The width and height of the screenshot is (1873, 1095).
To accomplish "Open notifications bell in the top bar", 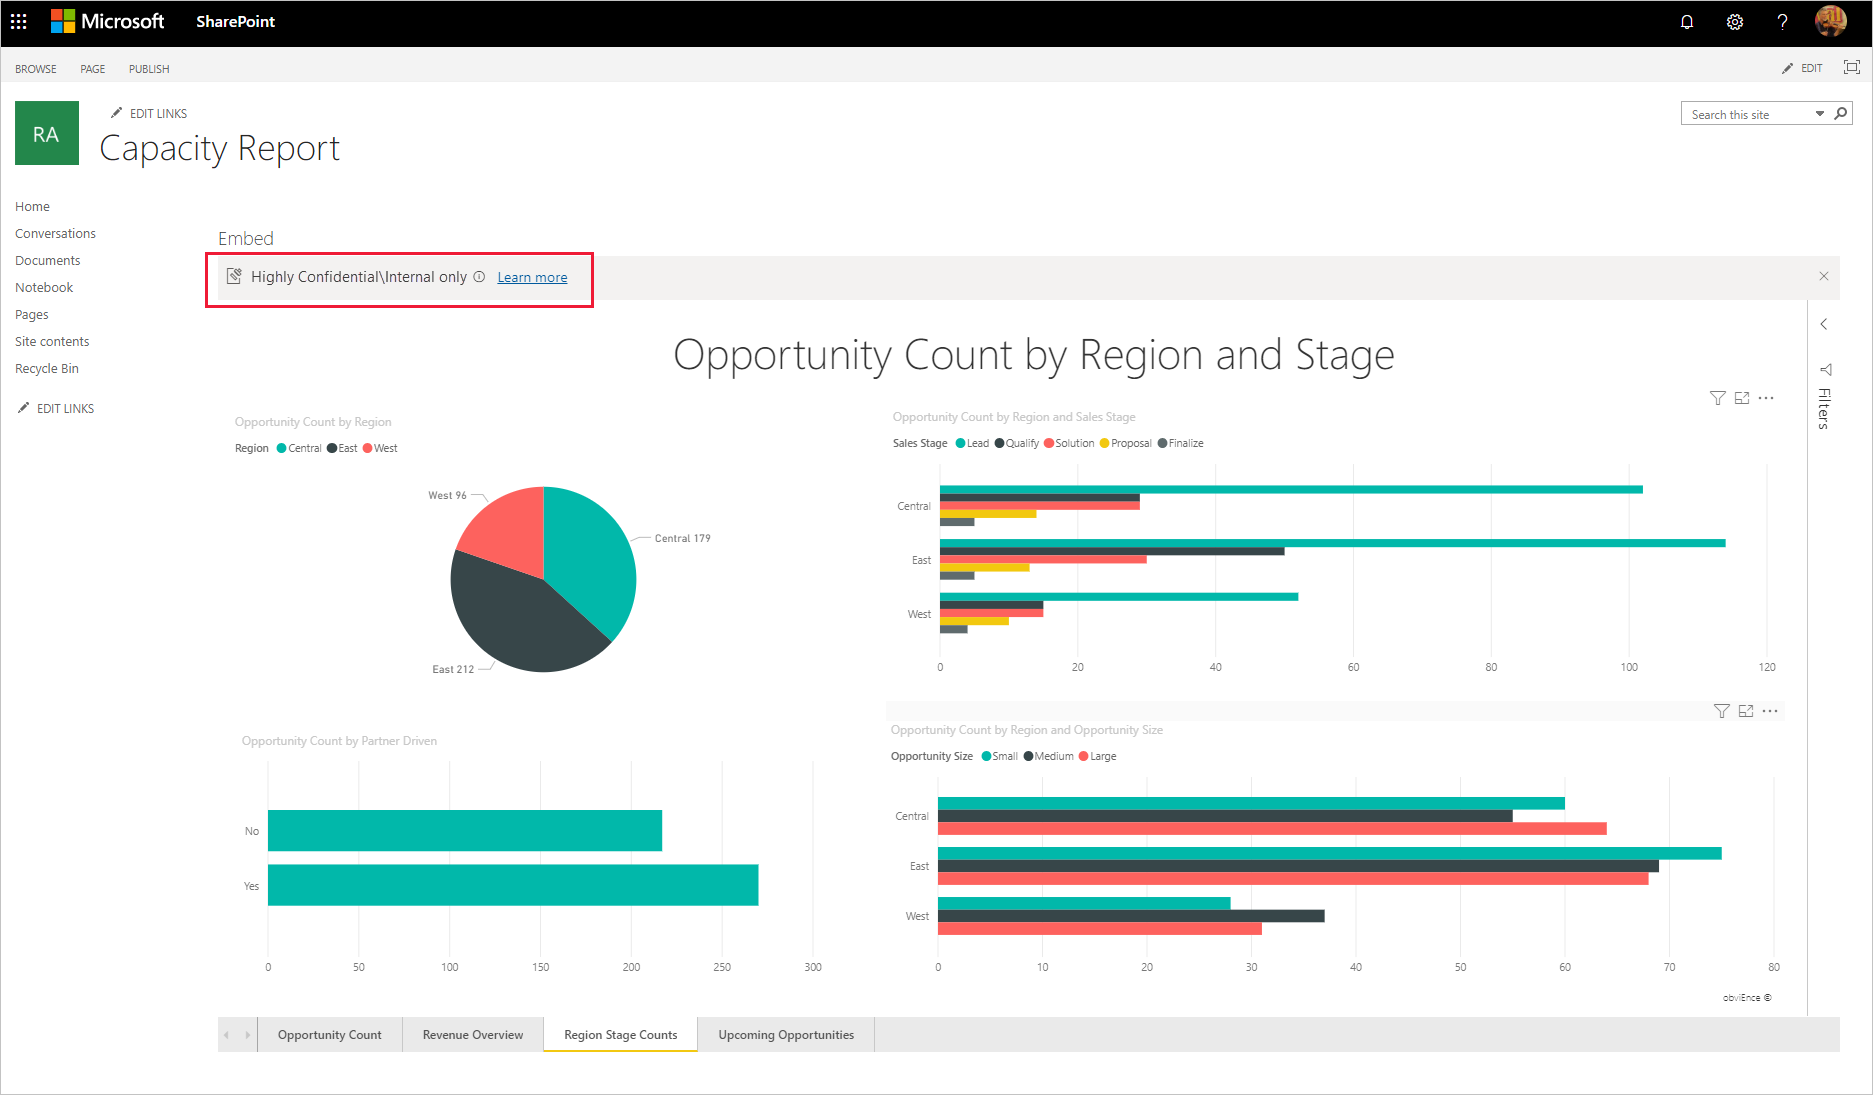I will tap(1687, 22).
